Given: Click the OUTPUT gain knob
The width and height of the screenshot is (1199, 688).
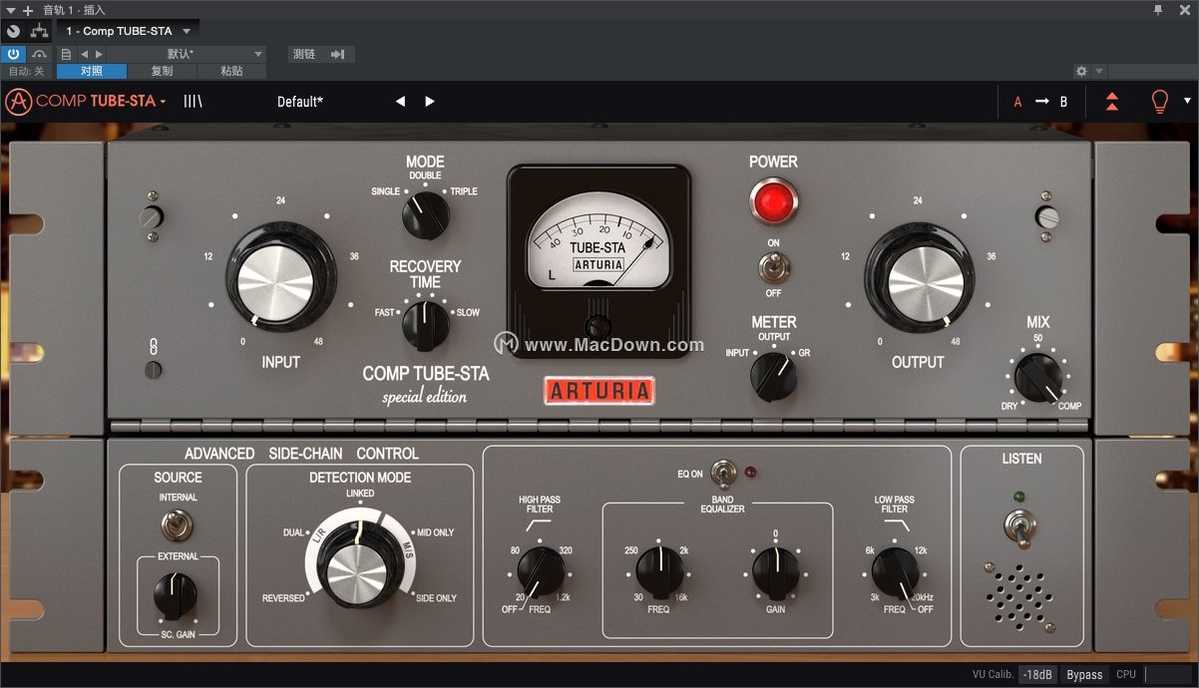Looking at the screenshot, I should (x=918, y=277).
